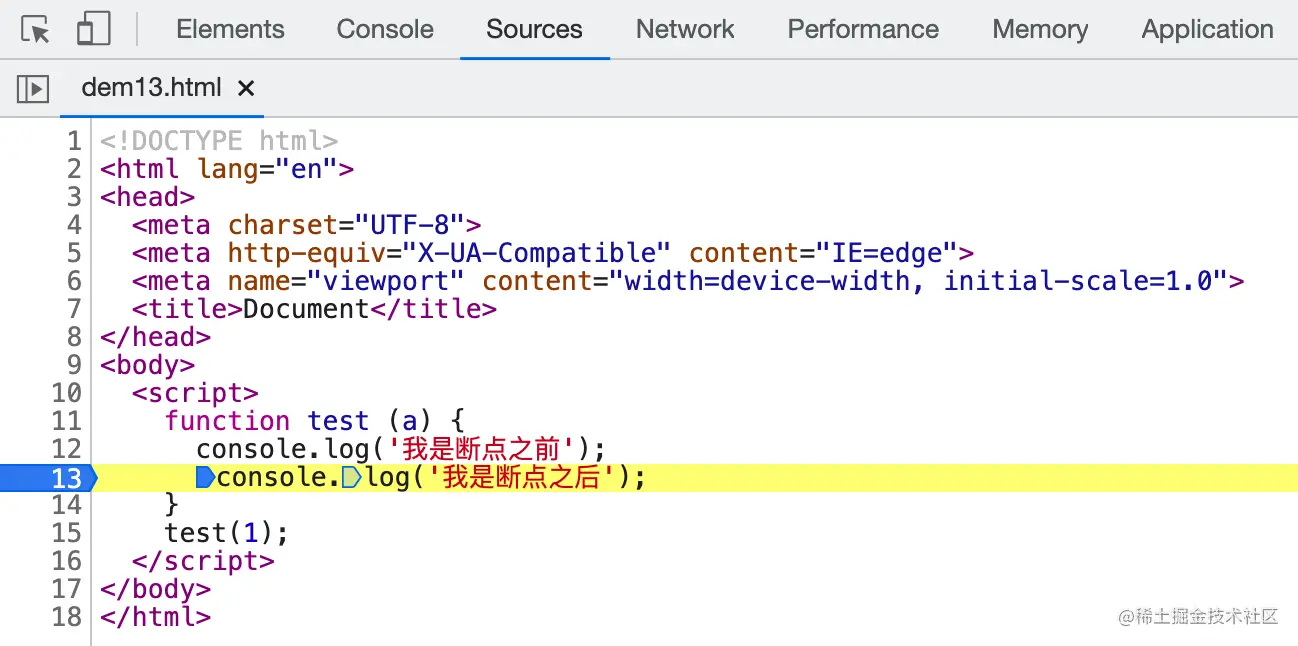The width and height of the screenshot is (1298, 646).
Task: Click the closing </script> tag on line 16
Action: [x=203, y=560]
